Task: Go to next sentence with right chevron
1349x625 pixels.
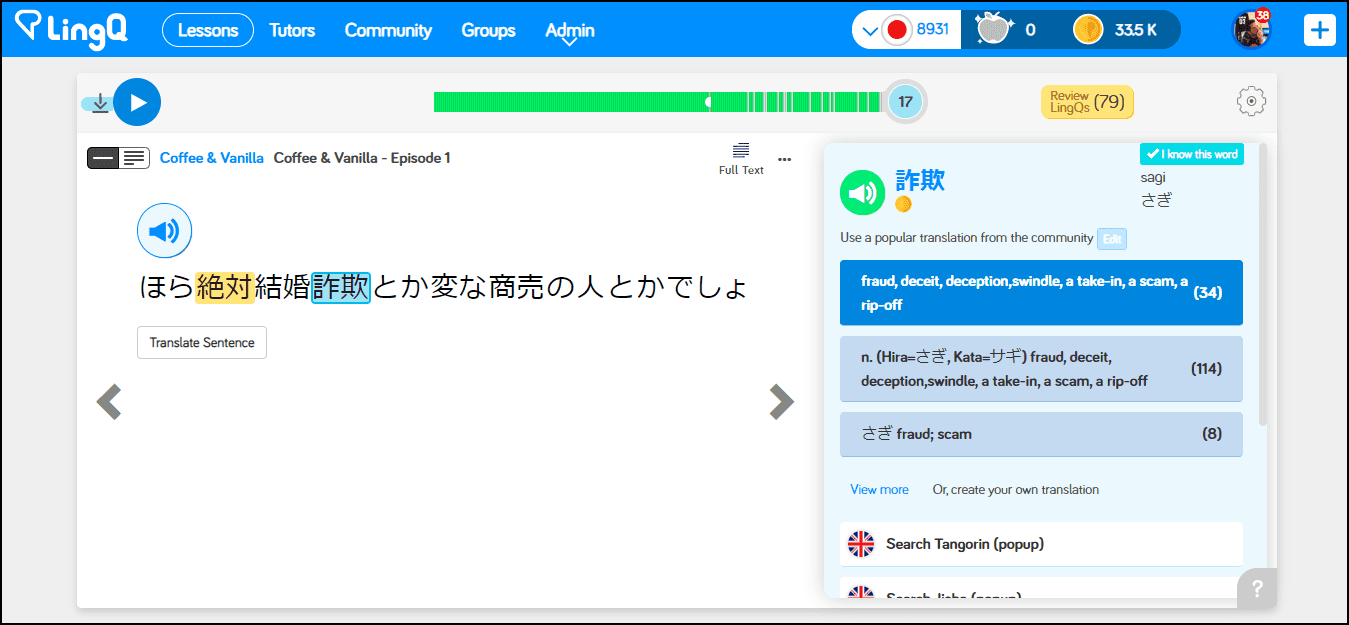Action: tap(781, 401)
